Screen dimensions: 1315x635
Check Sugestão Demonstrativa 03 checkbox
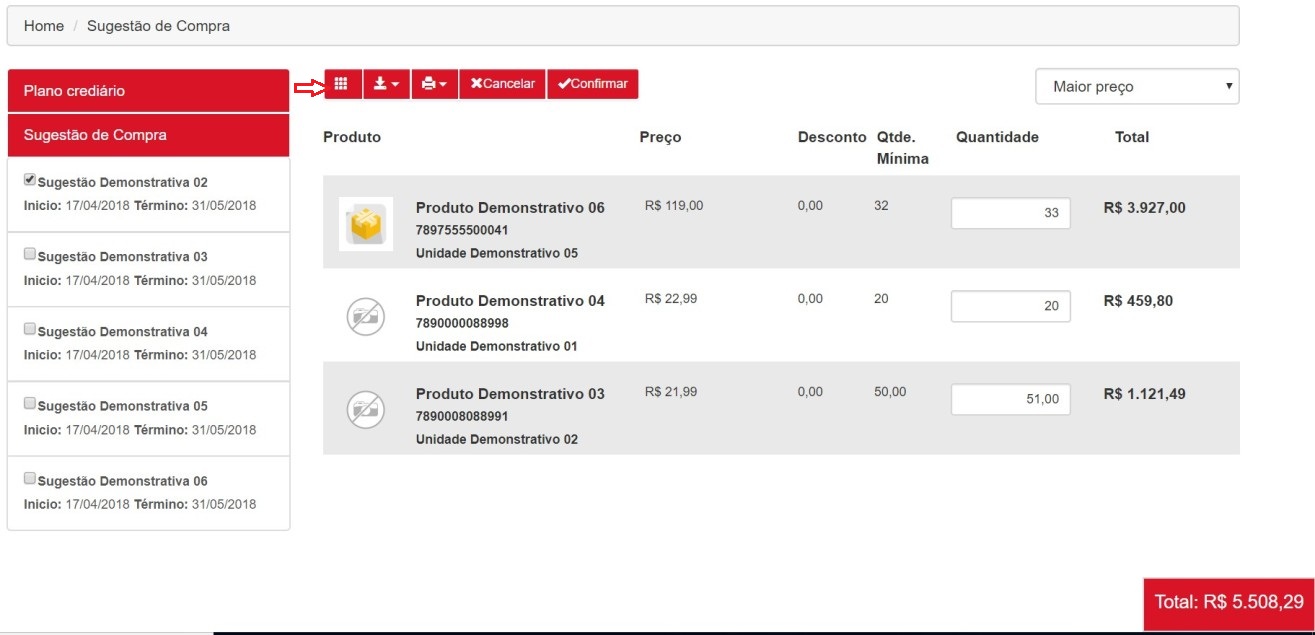[30, 254]
